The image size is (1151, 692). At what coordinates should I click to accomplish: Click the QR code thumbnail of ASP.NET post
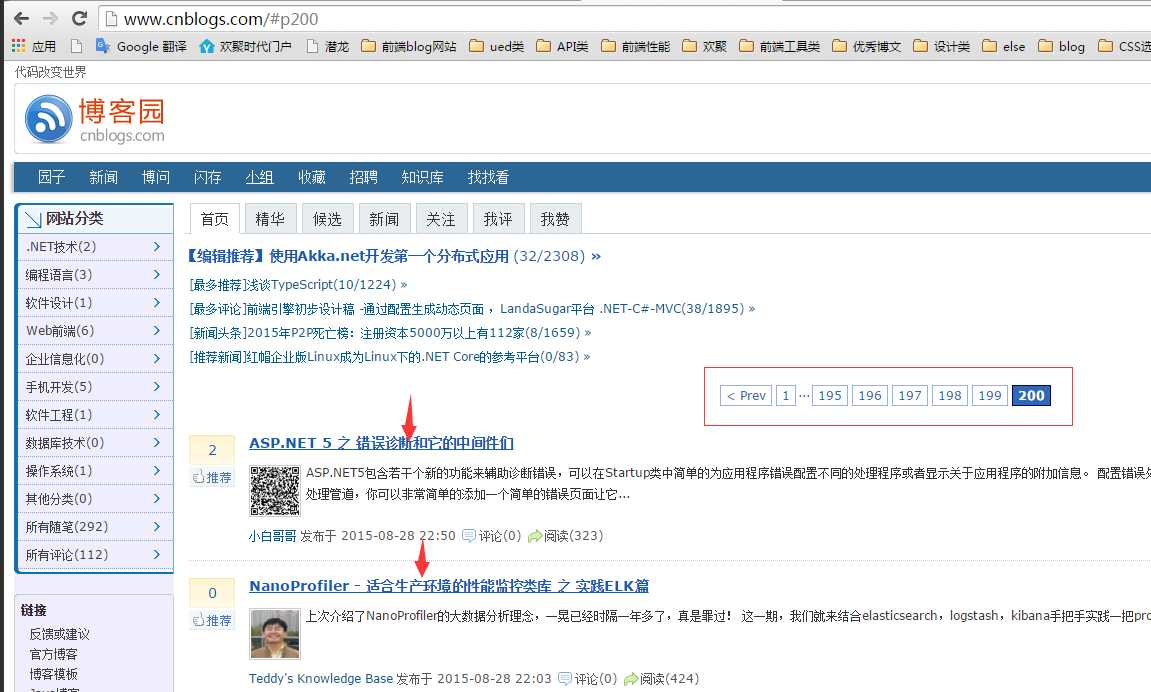pyautogui.click(x=275, y=490)
